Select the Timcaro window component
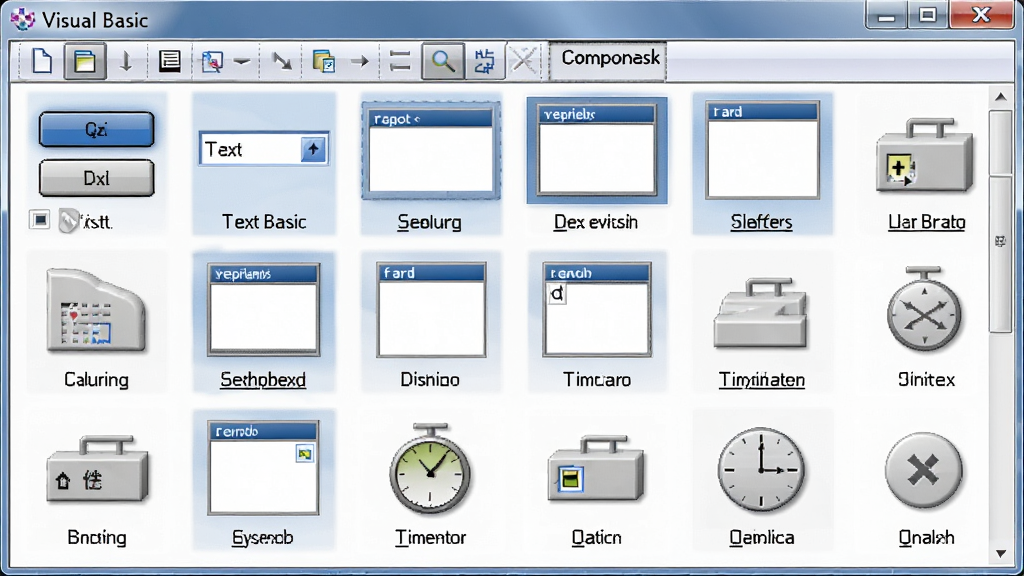Image resolution: width=1024 pixels, height=576 pixels. [x=597, y=310]
